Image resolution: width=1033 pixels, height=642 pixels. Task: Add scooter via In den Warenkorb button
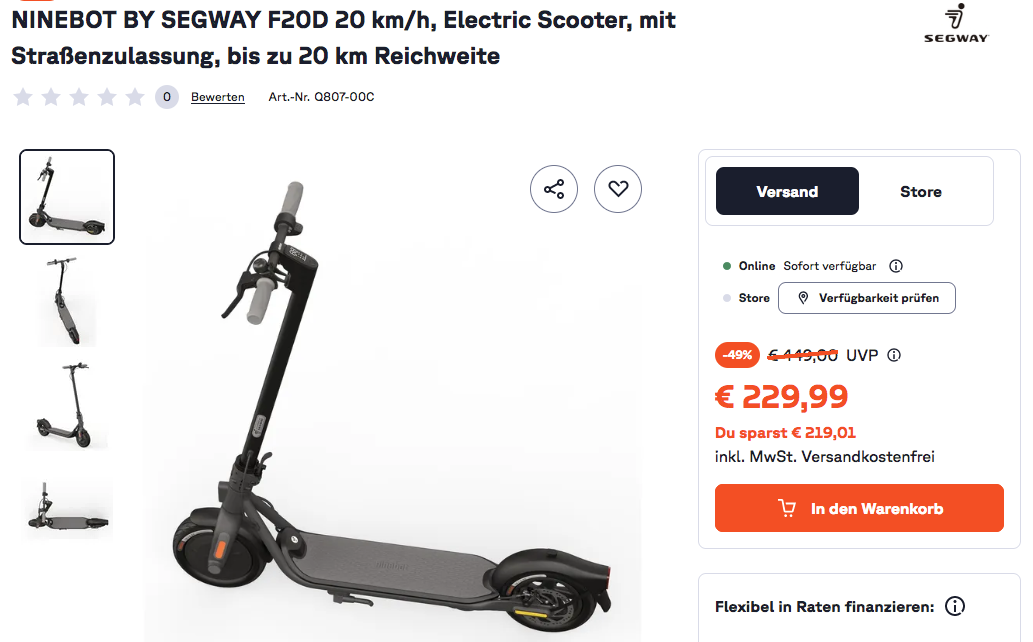click(859, 508)
